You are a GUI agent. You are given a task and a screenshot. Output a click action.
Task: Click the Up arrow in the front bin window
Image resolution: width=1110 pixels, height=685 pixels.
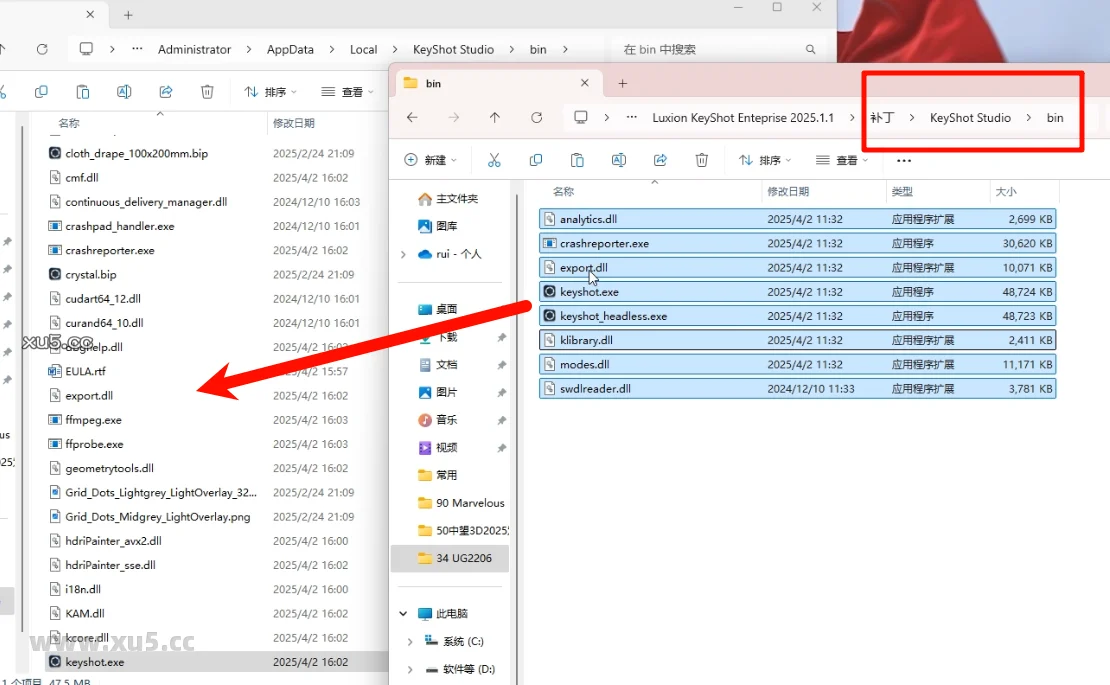click(495, 117)
